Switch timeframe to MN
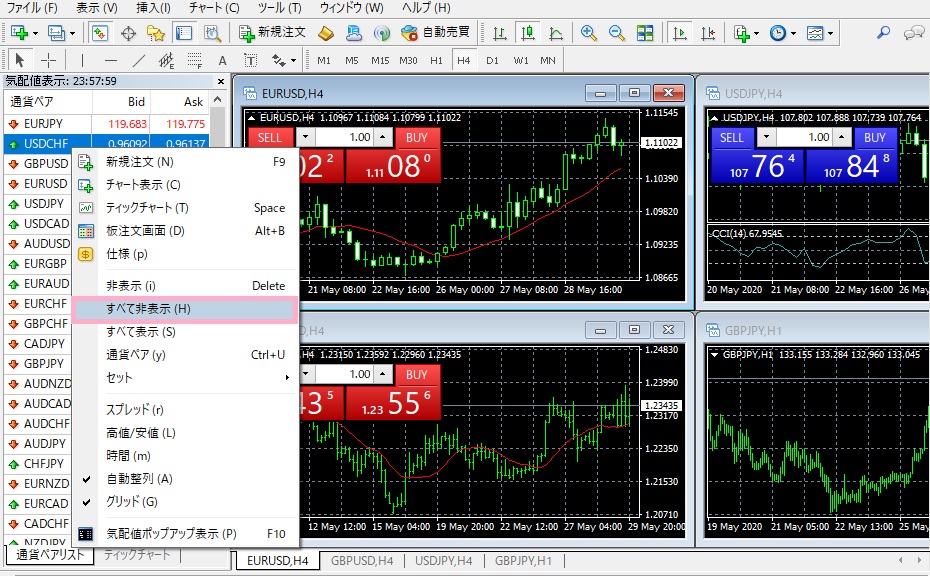Image resolution: width=930 pixels, height=576 pixels. click(x=548, y=60)
